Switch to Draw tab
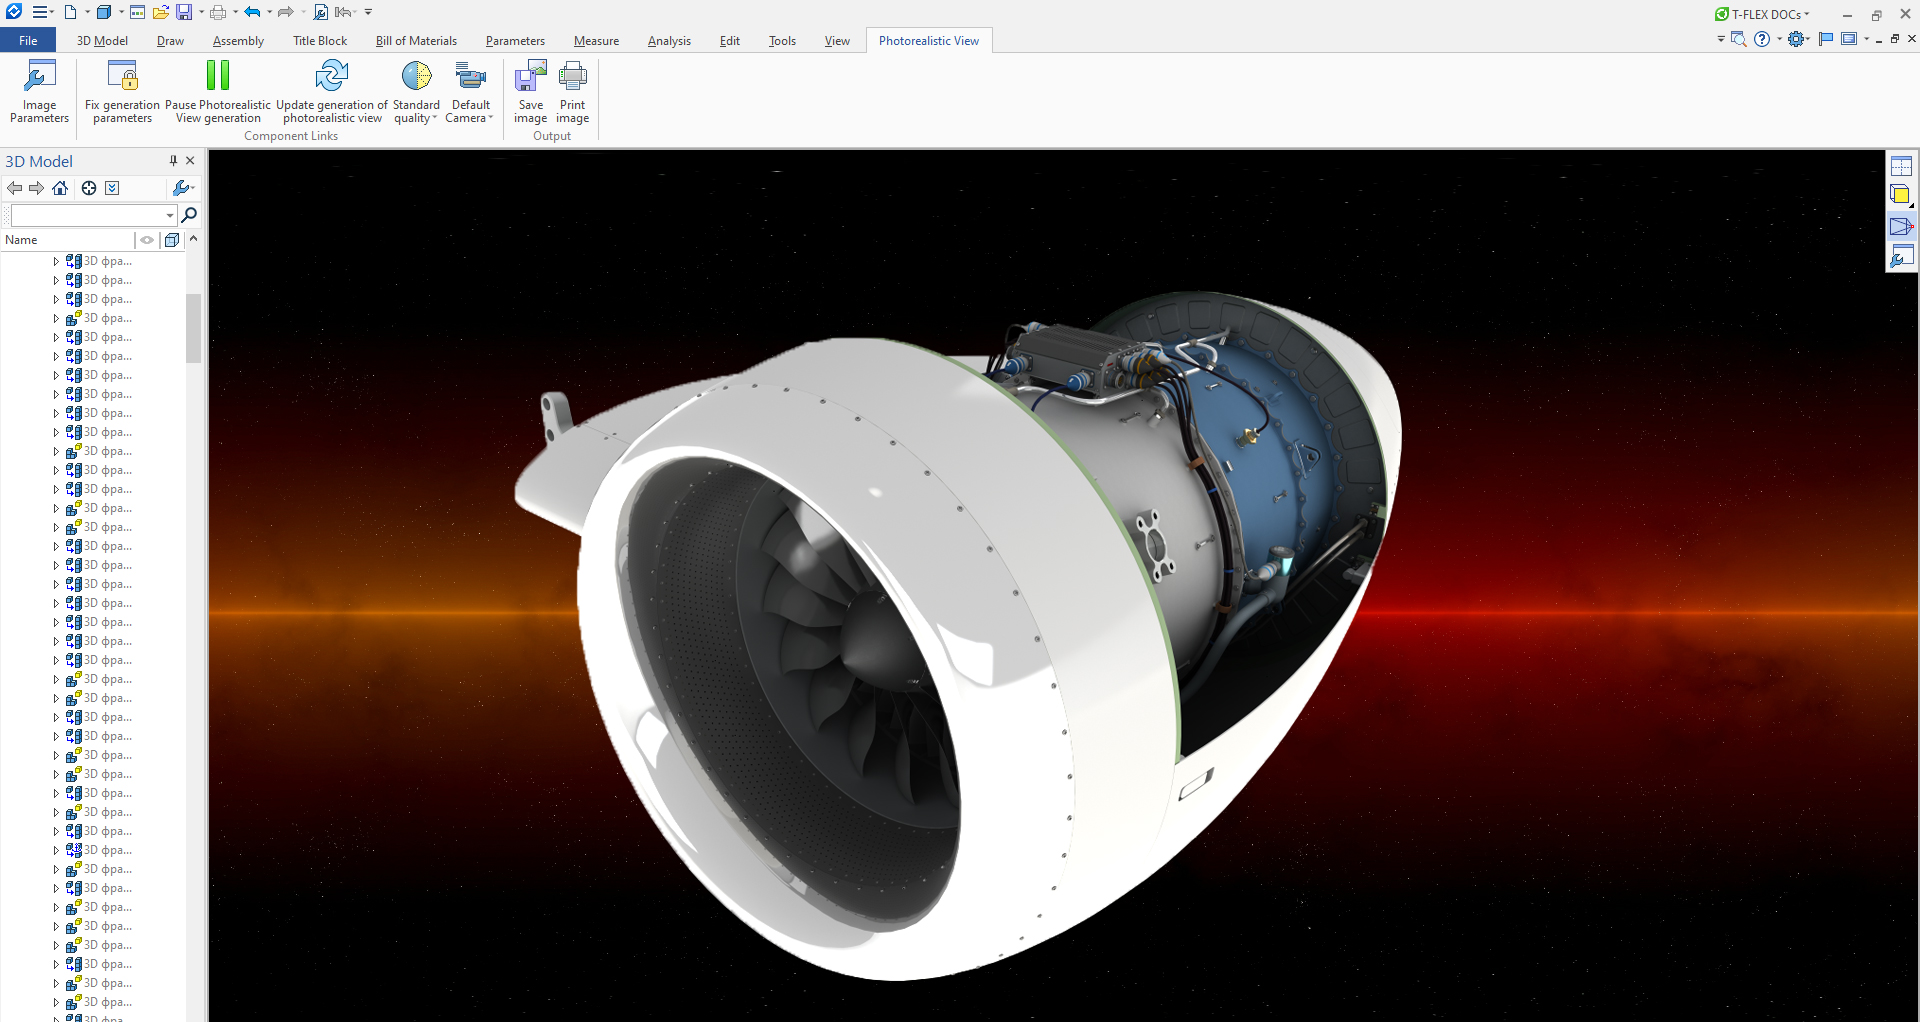The width and height of the screenshot is (1920, 1022). click(170, 41)
